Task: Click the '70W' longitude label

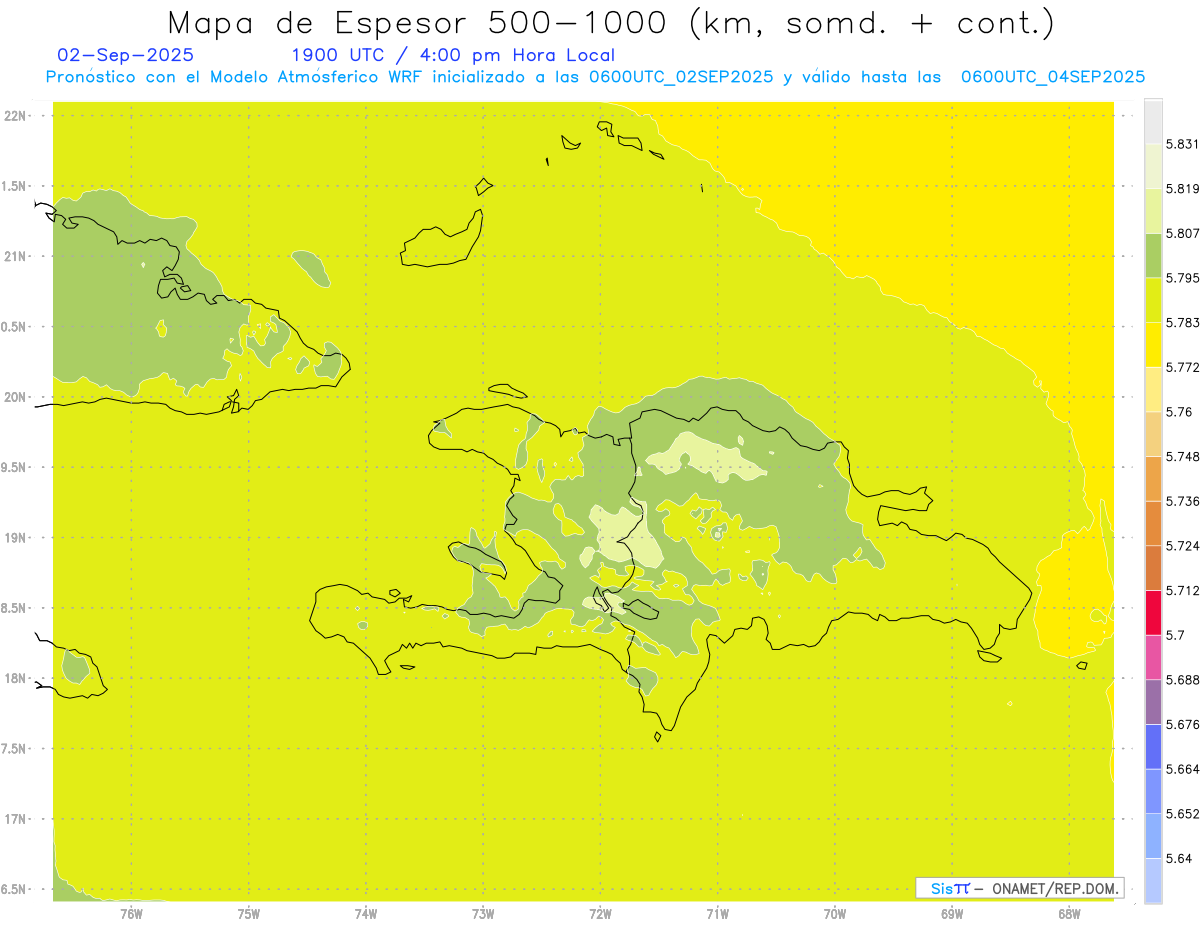Action: point(835,914)
